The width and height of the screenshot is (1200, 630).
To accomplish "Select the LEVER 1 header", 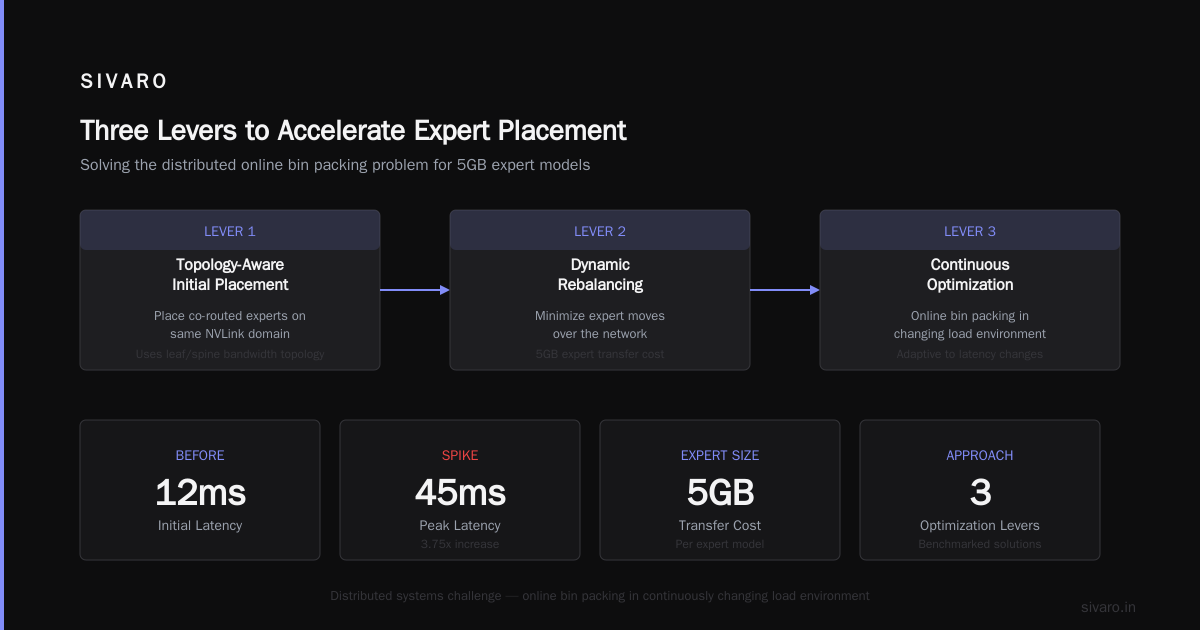I will pyautogui.click(x=230, y=231).
